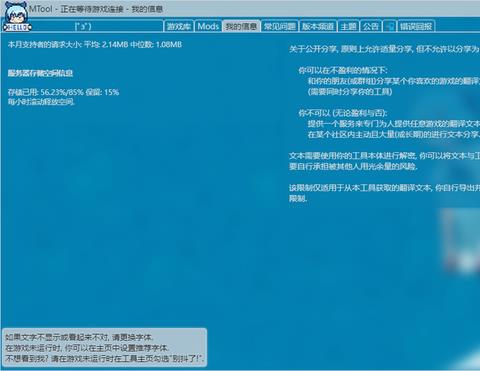The width and height of the screenshot is (480, 371).
Task: Go to the 版本频道 tab
Action: tap(318, 26)
